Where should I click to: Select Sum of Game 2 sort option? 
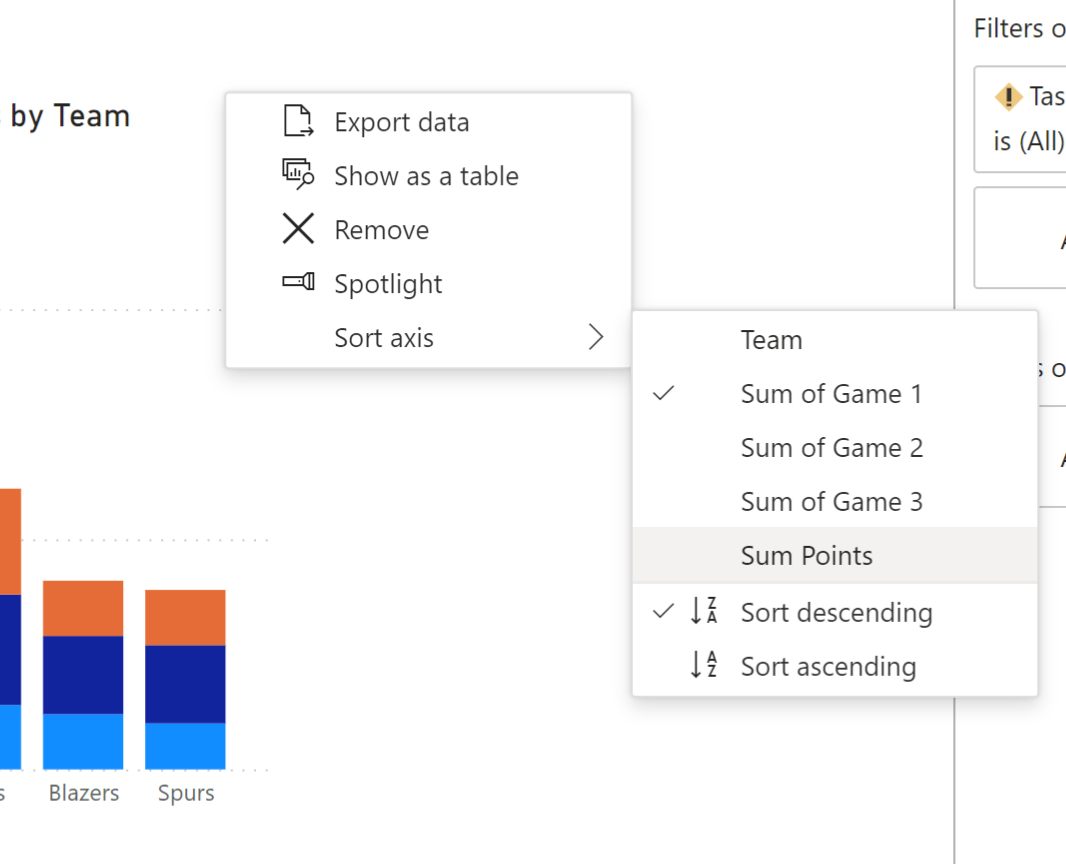tap(831, 448)
